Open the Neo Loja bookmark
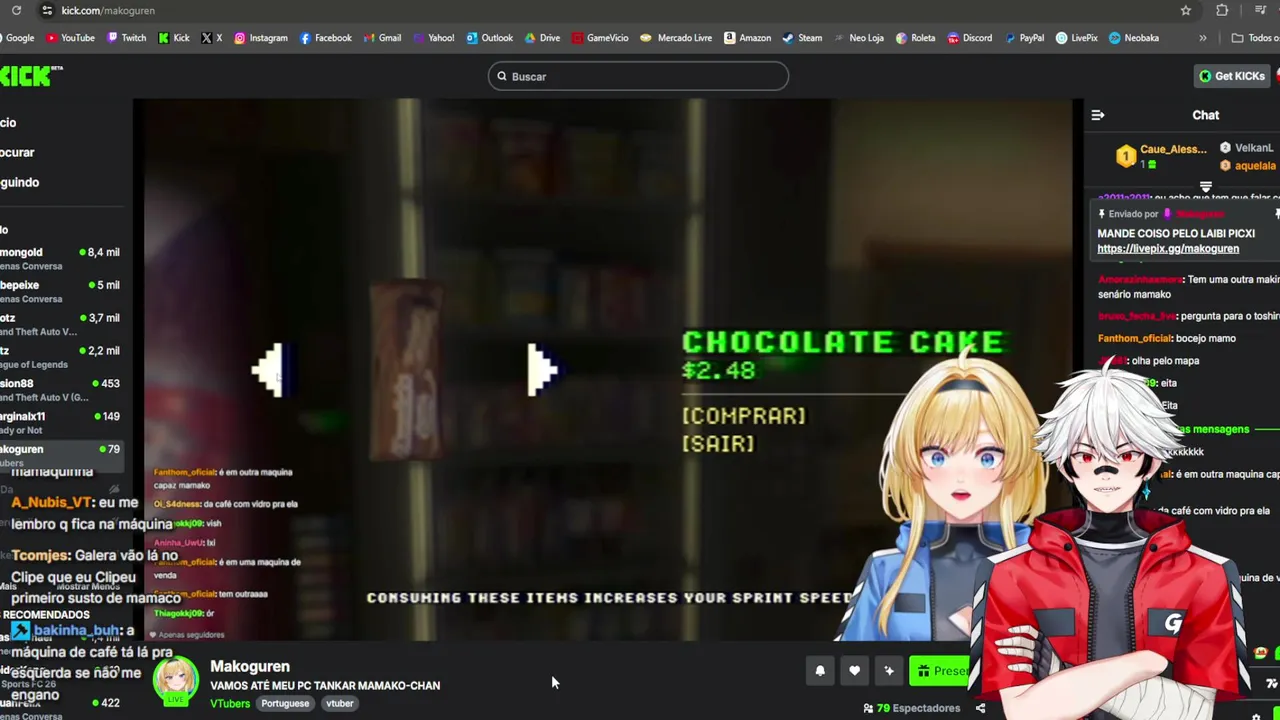This screenshot has height=720, width=1280. pos(858,38)
